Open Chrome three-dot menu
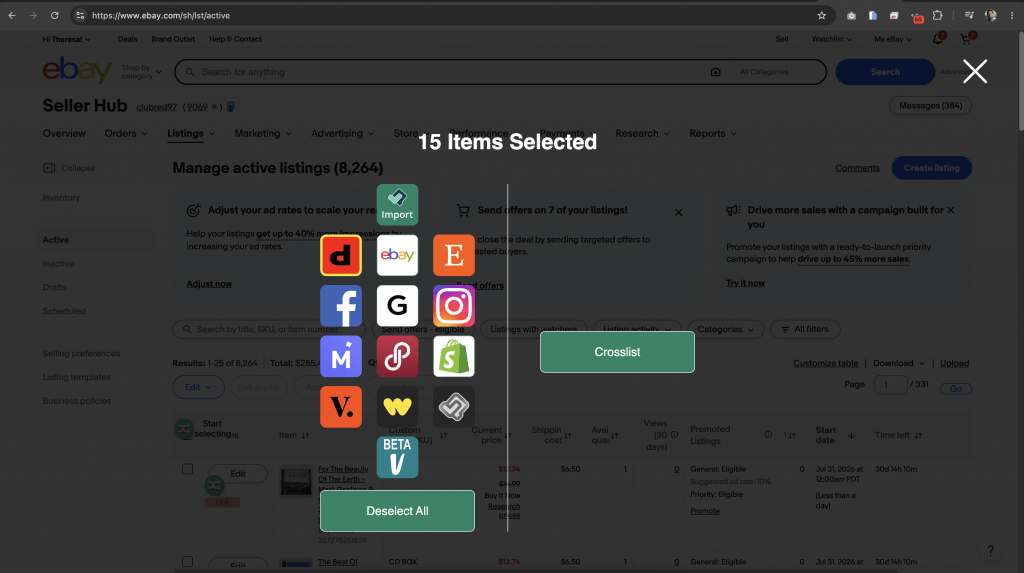Screen dimensions: 1024x573 click(x=1012, y=16)
